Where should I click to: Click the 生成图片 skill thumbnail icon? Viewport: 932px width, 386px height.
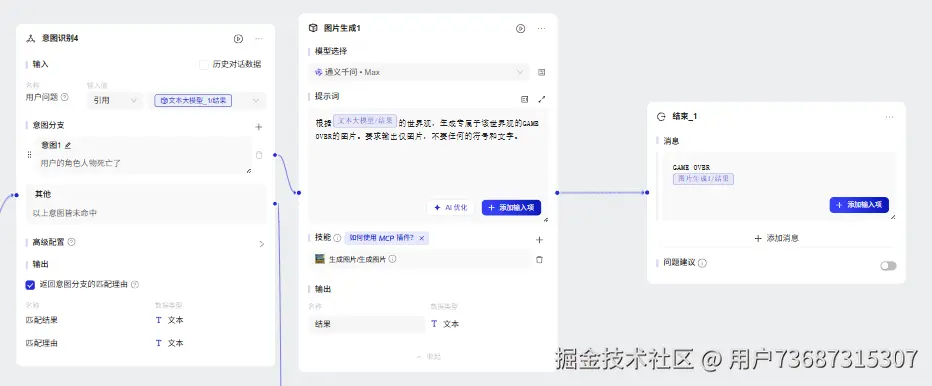[320, 259]
